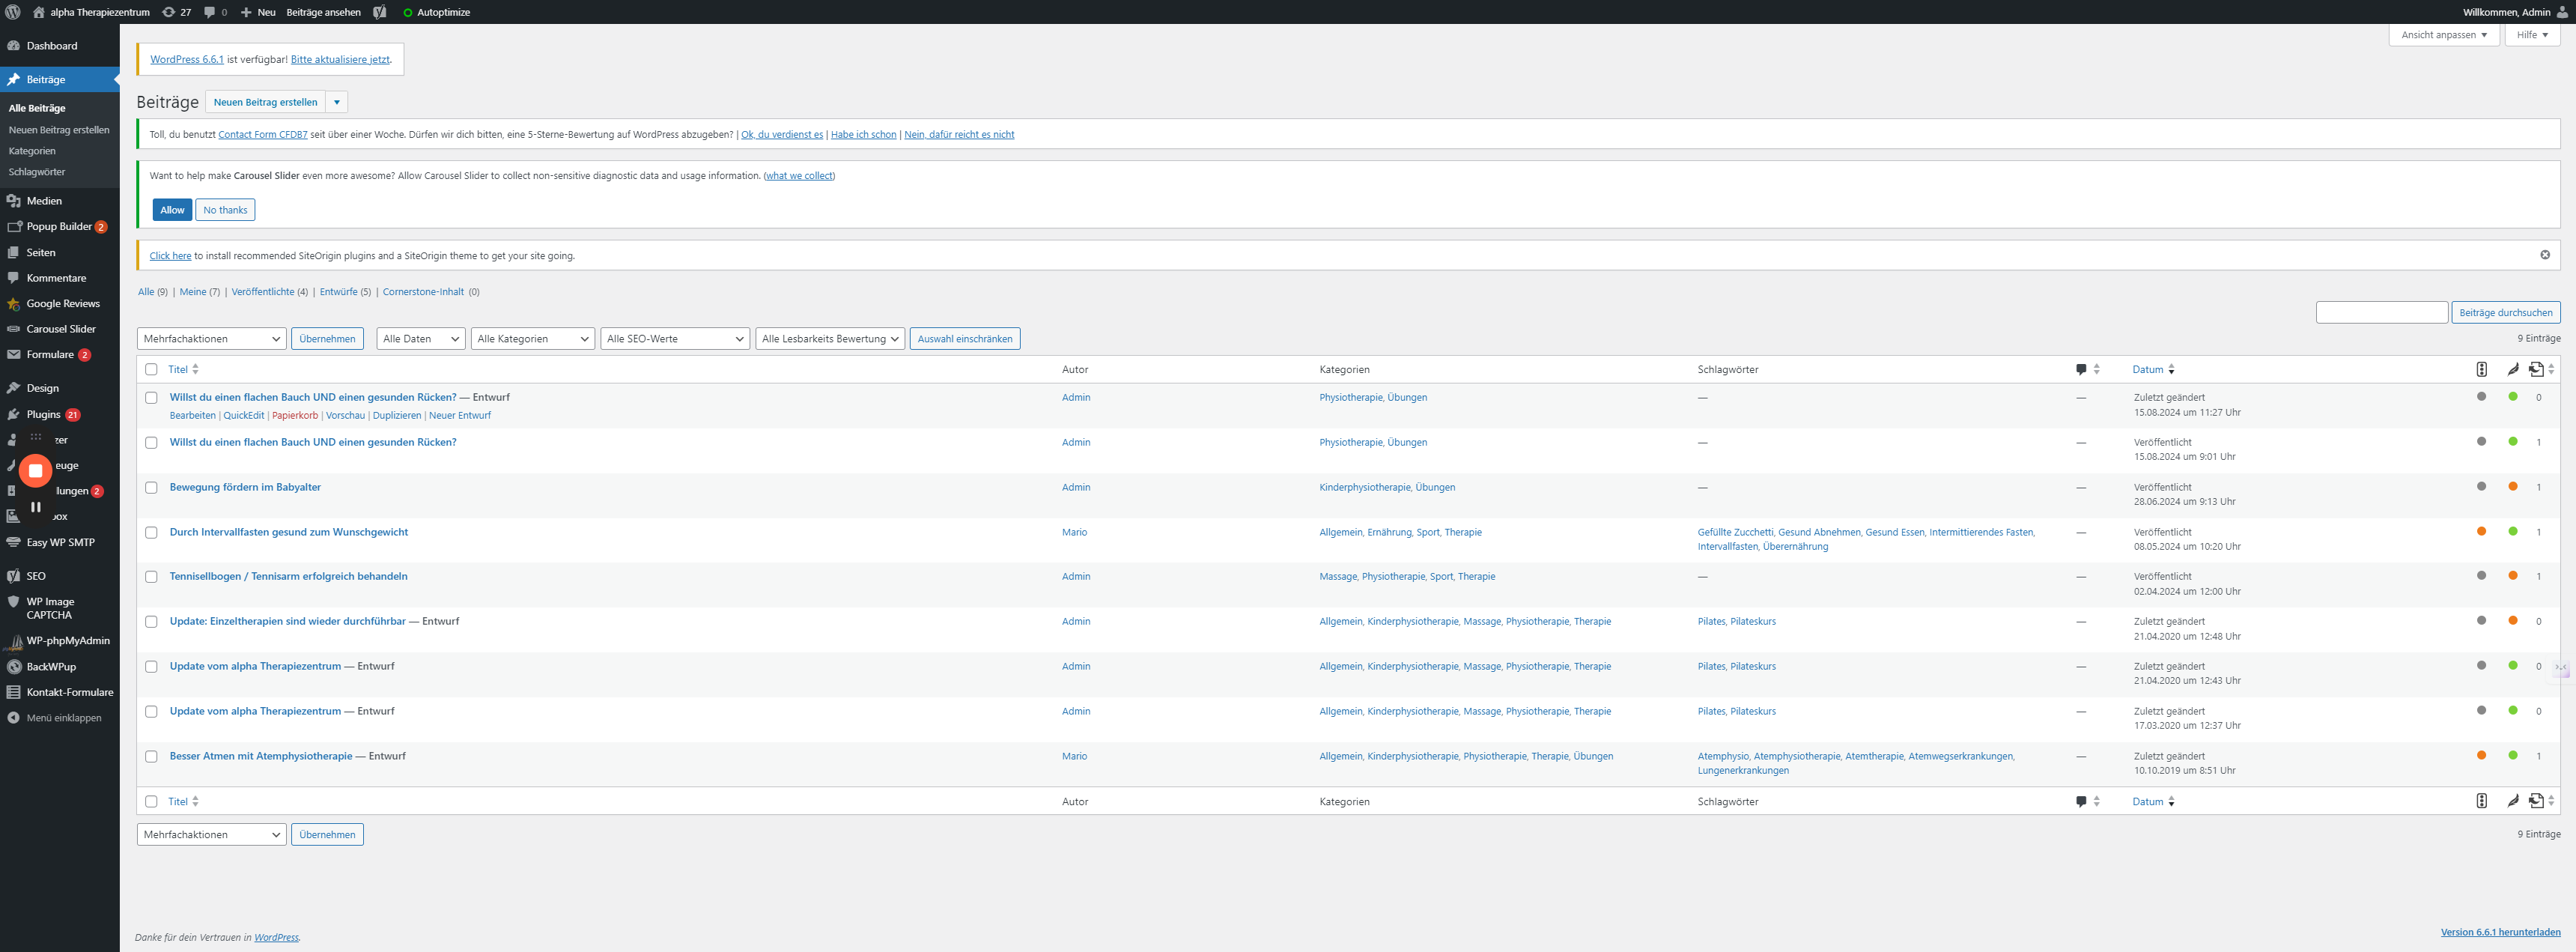Click the Beiträge durchsuchen button
Image resolution: width=2576 pixels, height=952 pixels.
click(2505, 313)
